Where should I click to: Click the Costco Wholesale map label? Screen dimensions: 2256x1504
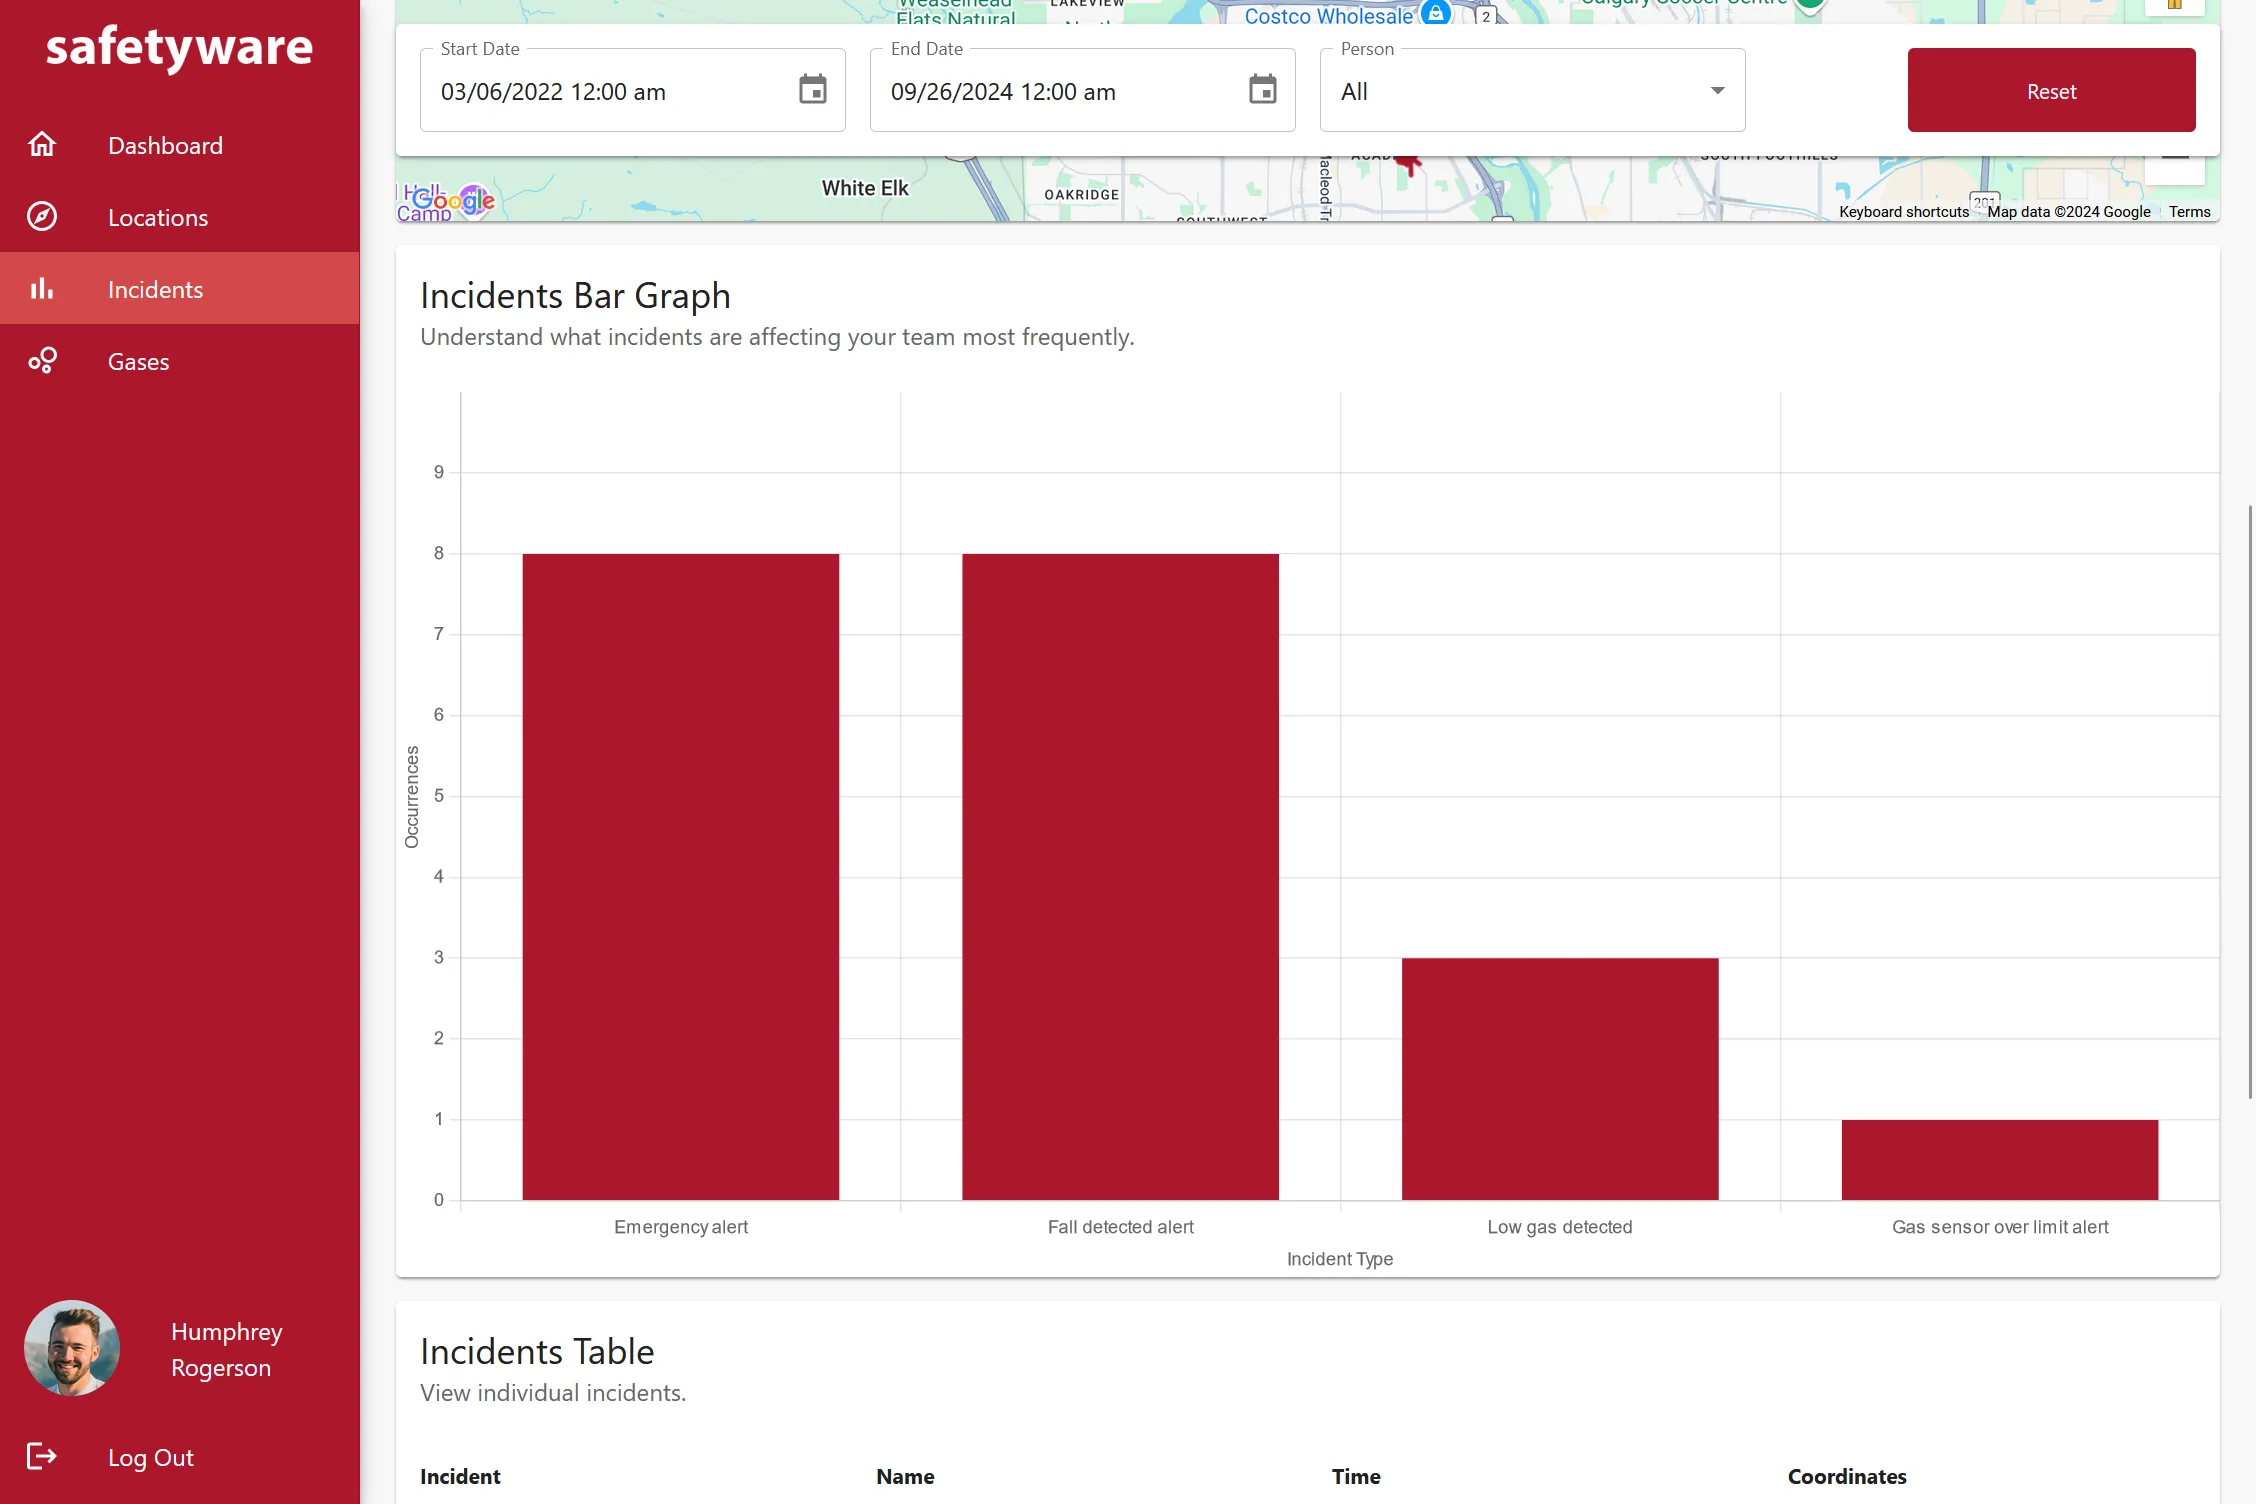[x=1328, y=15]
